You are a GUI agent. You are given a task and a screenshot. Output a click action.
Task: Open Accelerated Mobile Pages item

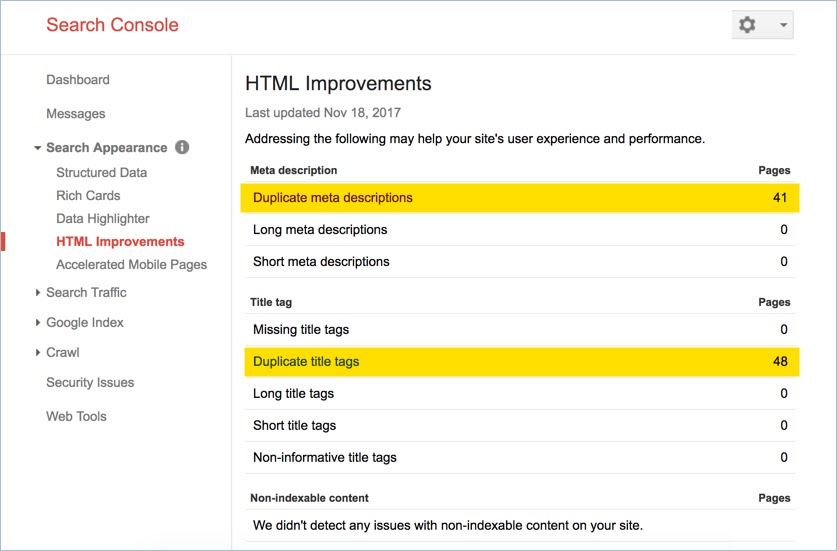click(x=131, y=265)
